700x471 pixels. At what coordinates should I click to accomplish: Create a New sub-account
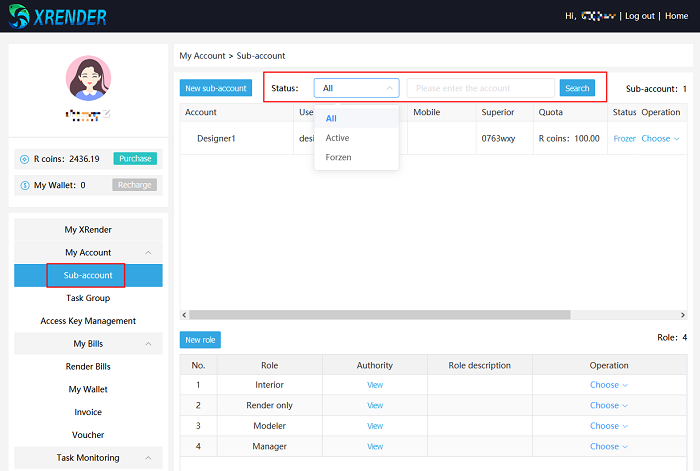216,88
